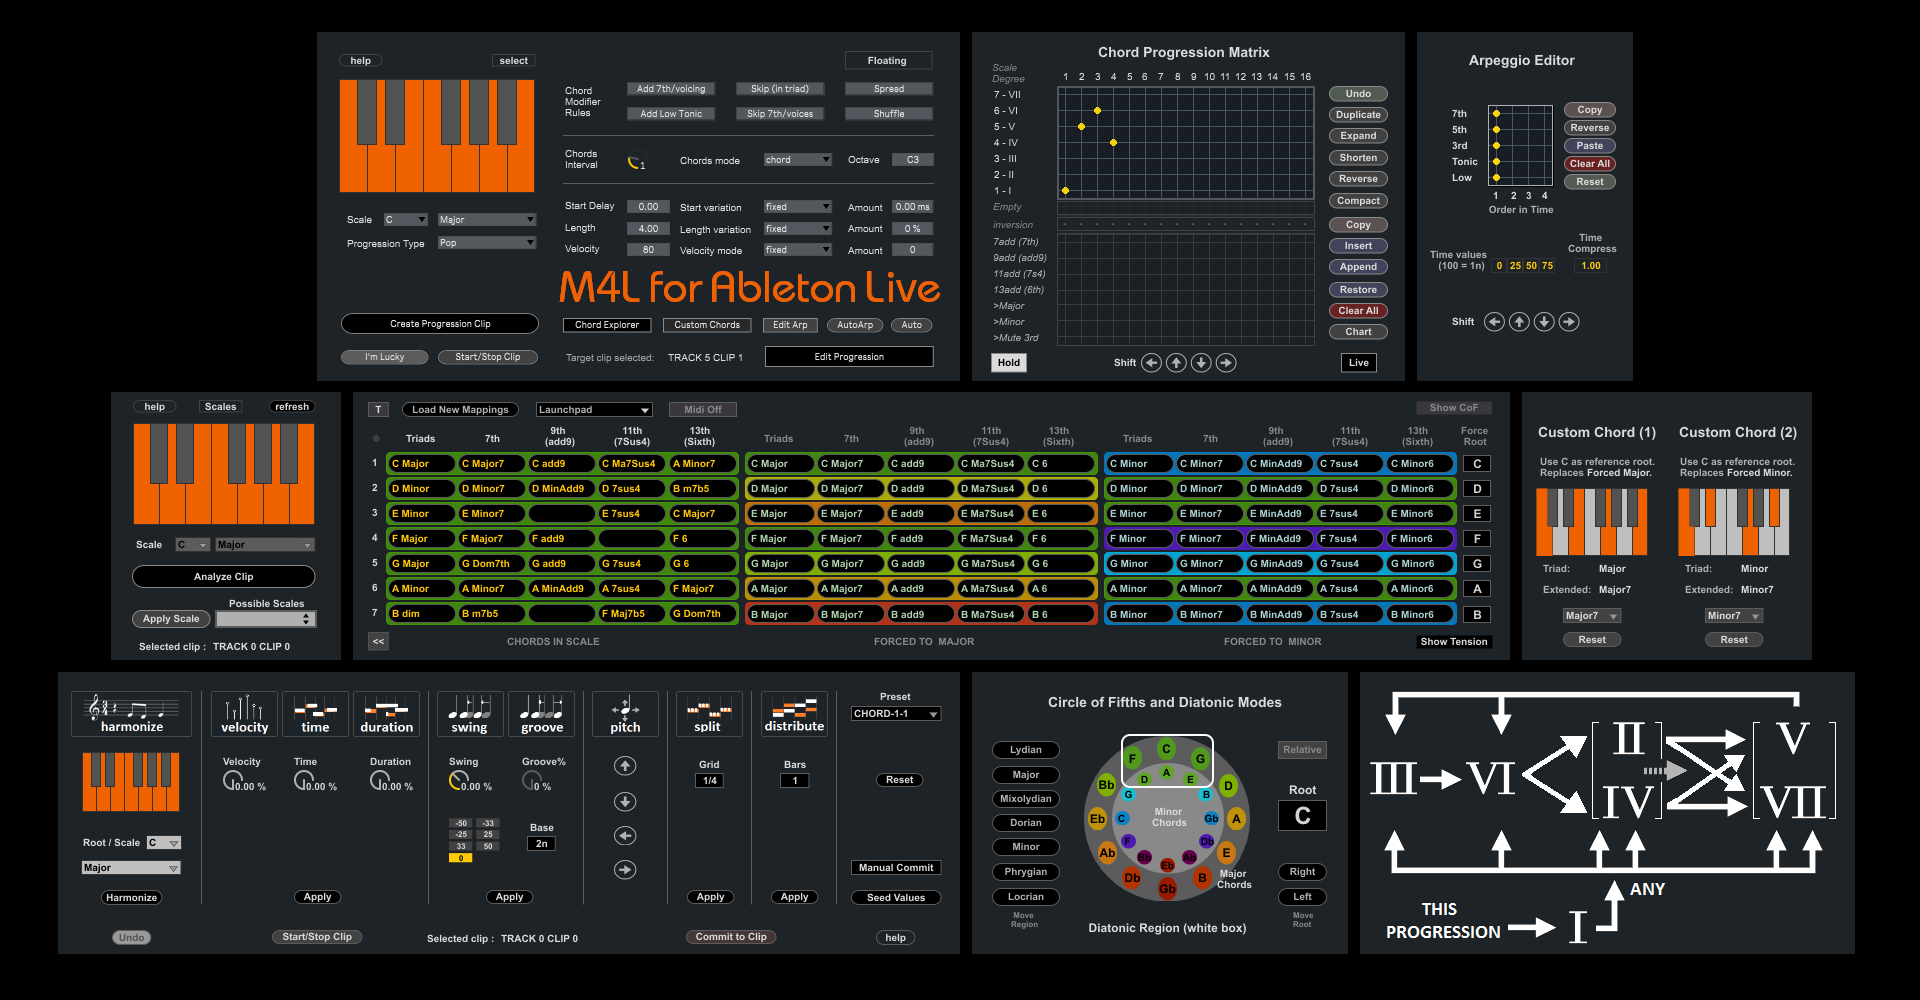Select the swing tool icon
The height and width of the screenshot is (1000, 1920).
(469, 714)
